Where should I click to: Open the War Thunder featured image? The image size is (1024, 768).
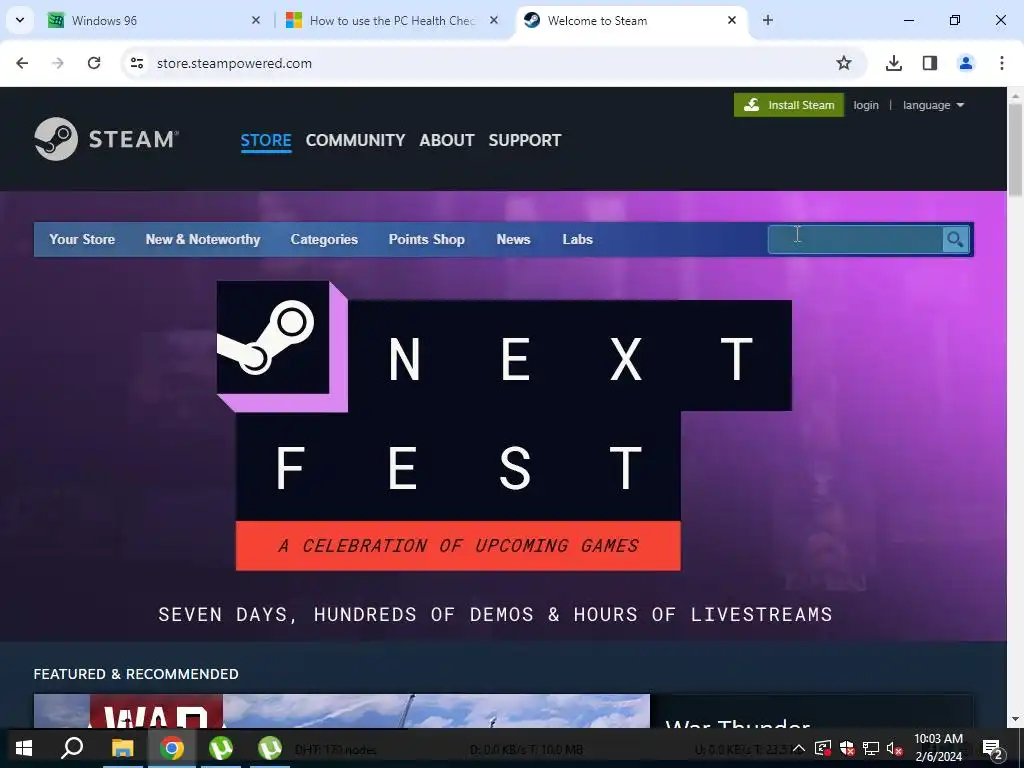(x=342, y=711)
